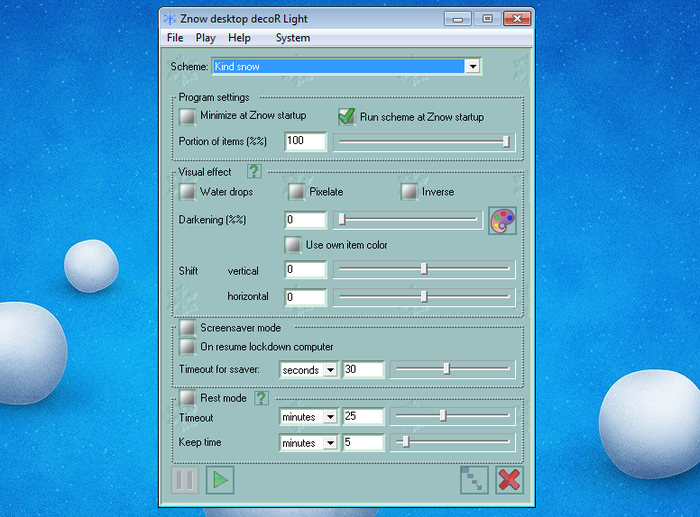Click the compact window shrink icon
The width and height of the screenshot is (700, 517).
474,480
